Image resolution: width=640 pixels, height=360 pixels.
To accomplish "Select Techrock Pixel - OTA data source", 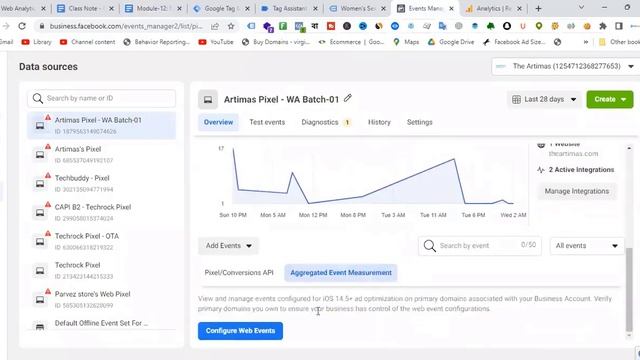I will (x=102, y=241).
